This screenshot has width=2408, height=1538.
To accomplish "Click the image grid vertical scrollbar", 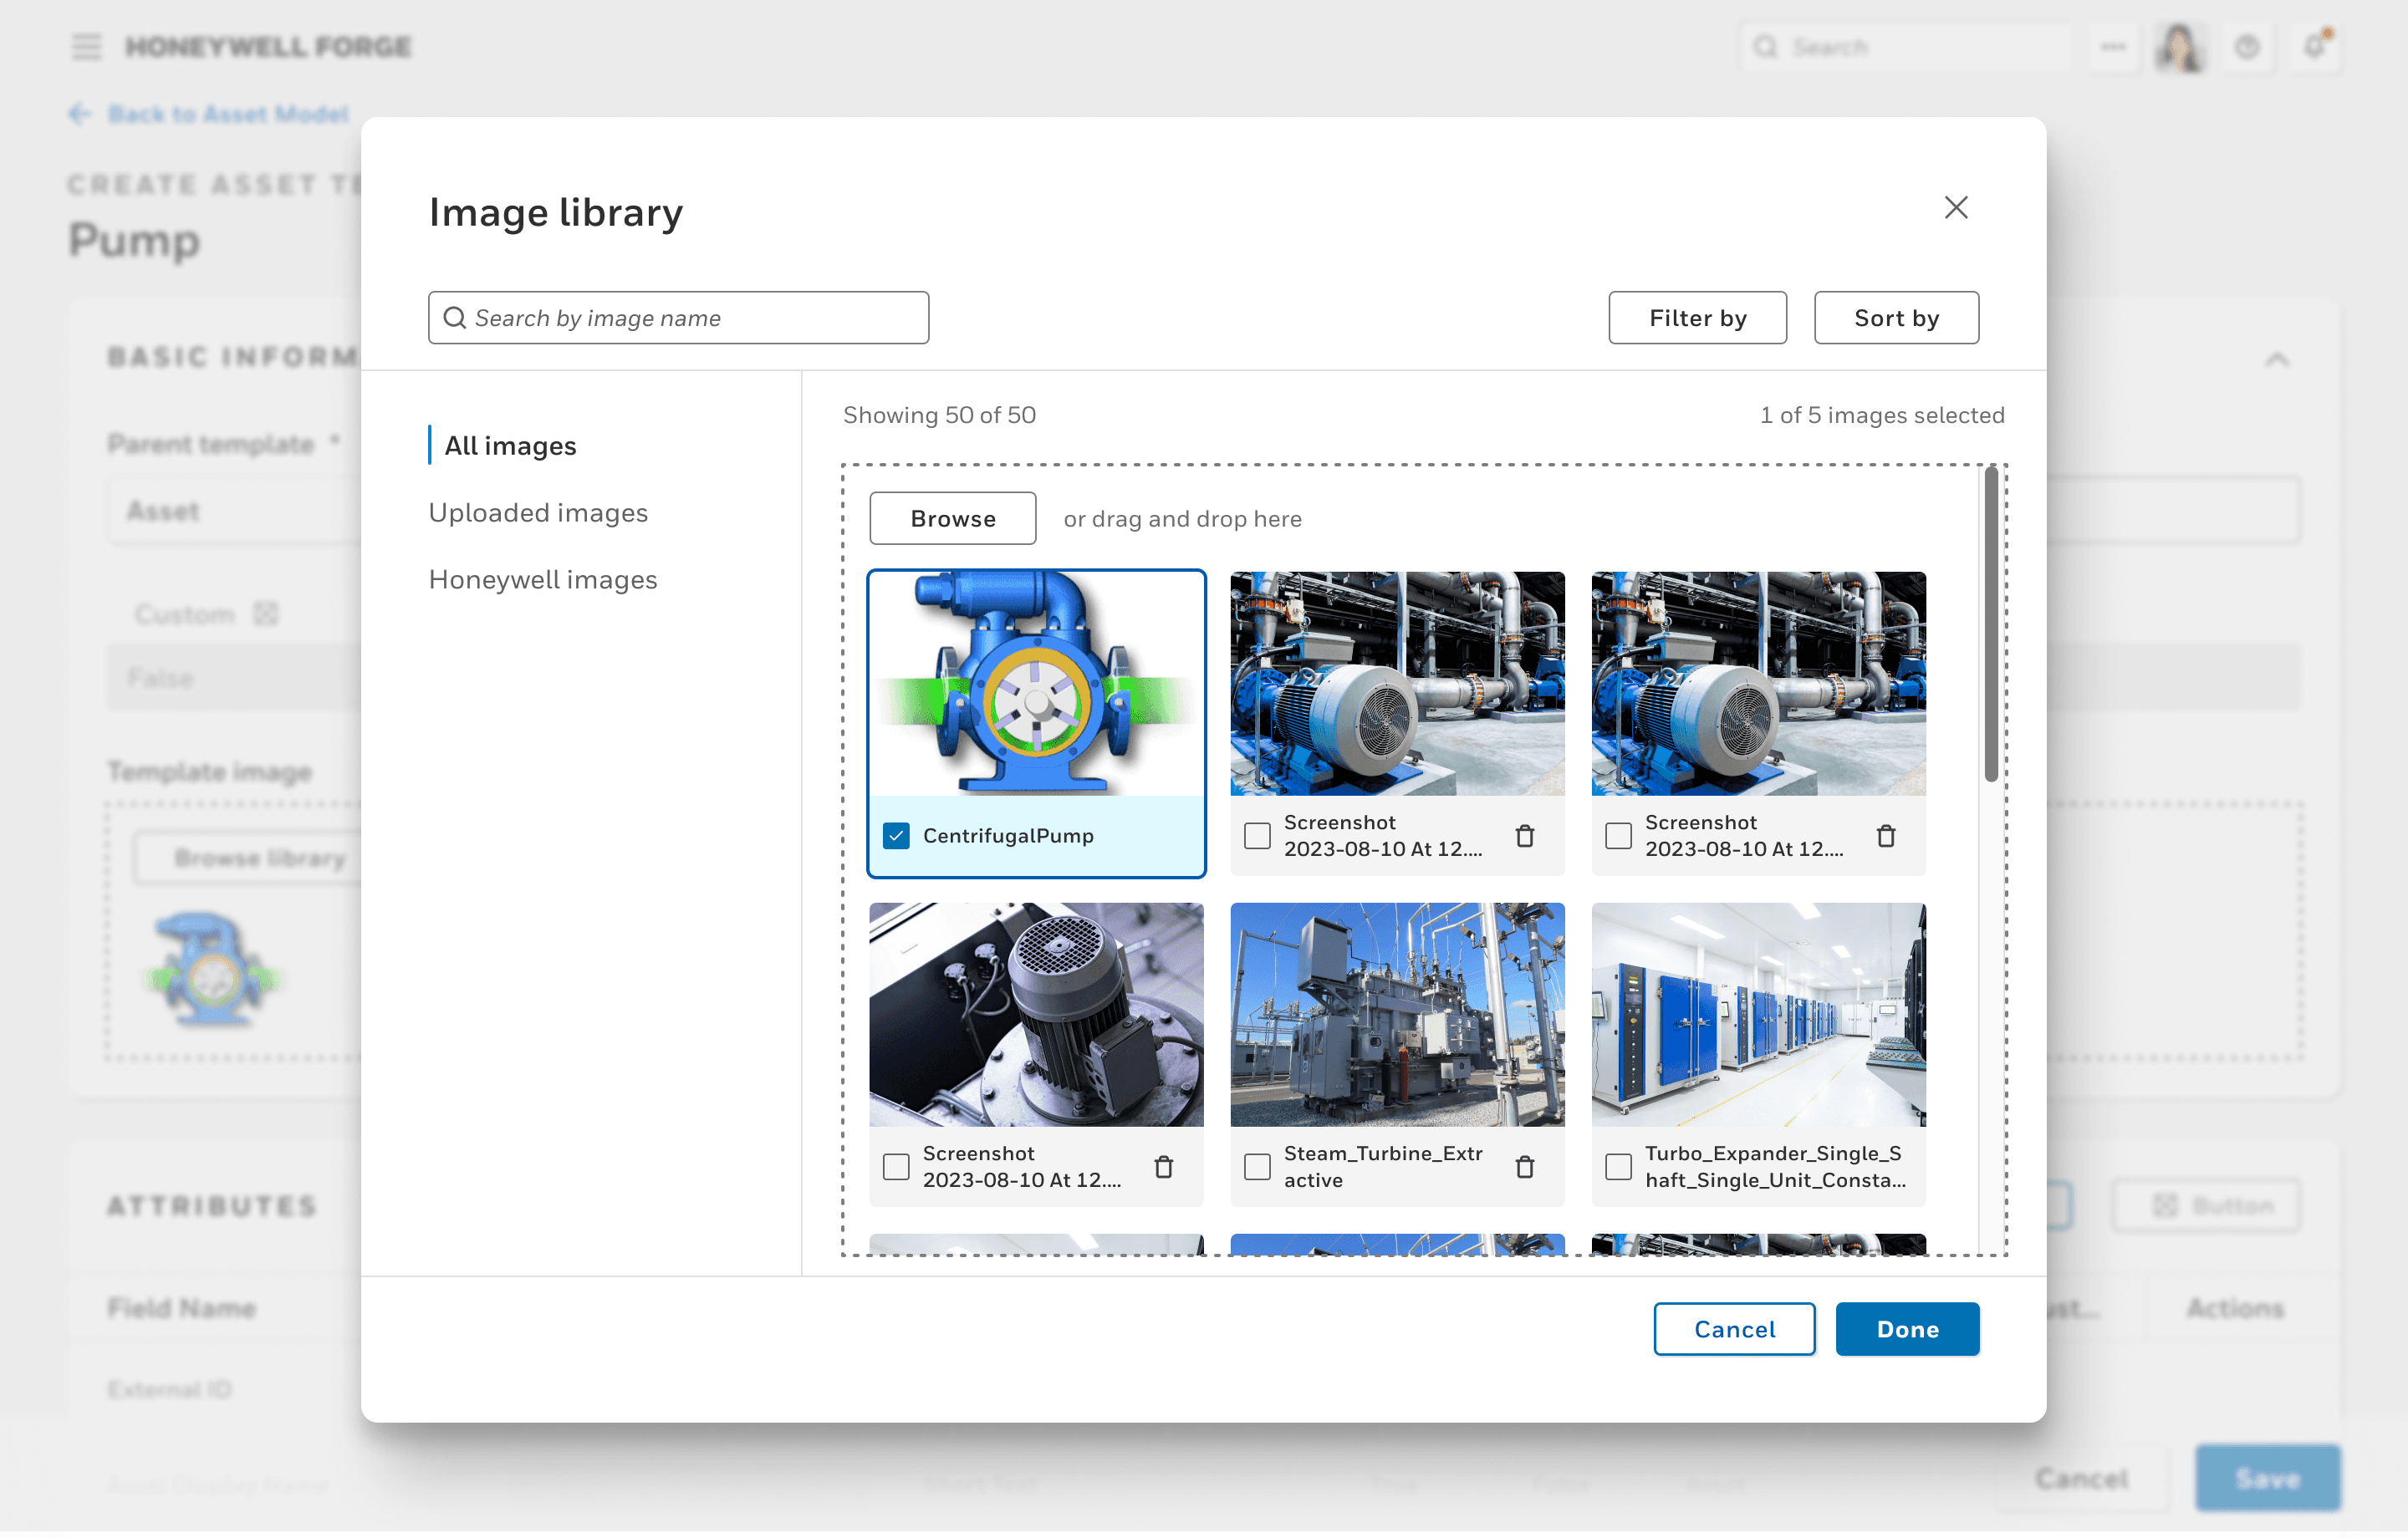I will coord(1990,625).
